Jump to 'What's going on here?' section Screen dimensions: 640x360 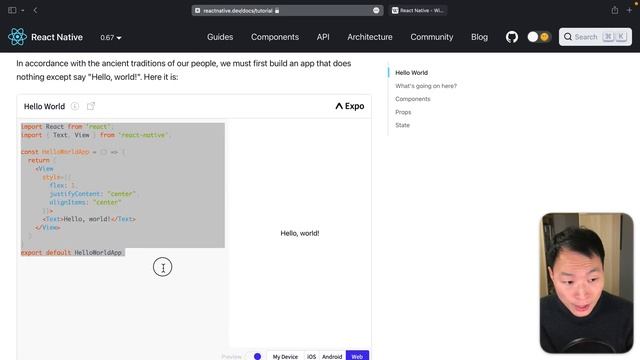(426, 86)
